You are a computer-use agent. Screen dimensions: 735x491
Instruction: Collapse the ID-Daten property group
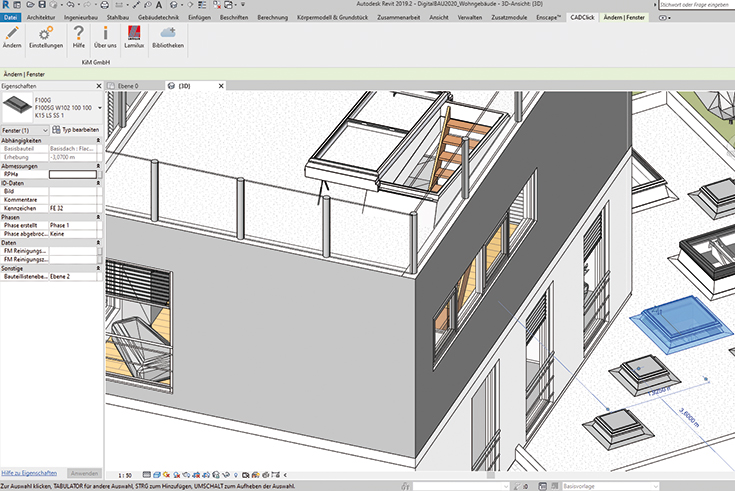[x=97, y=184]
